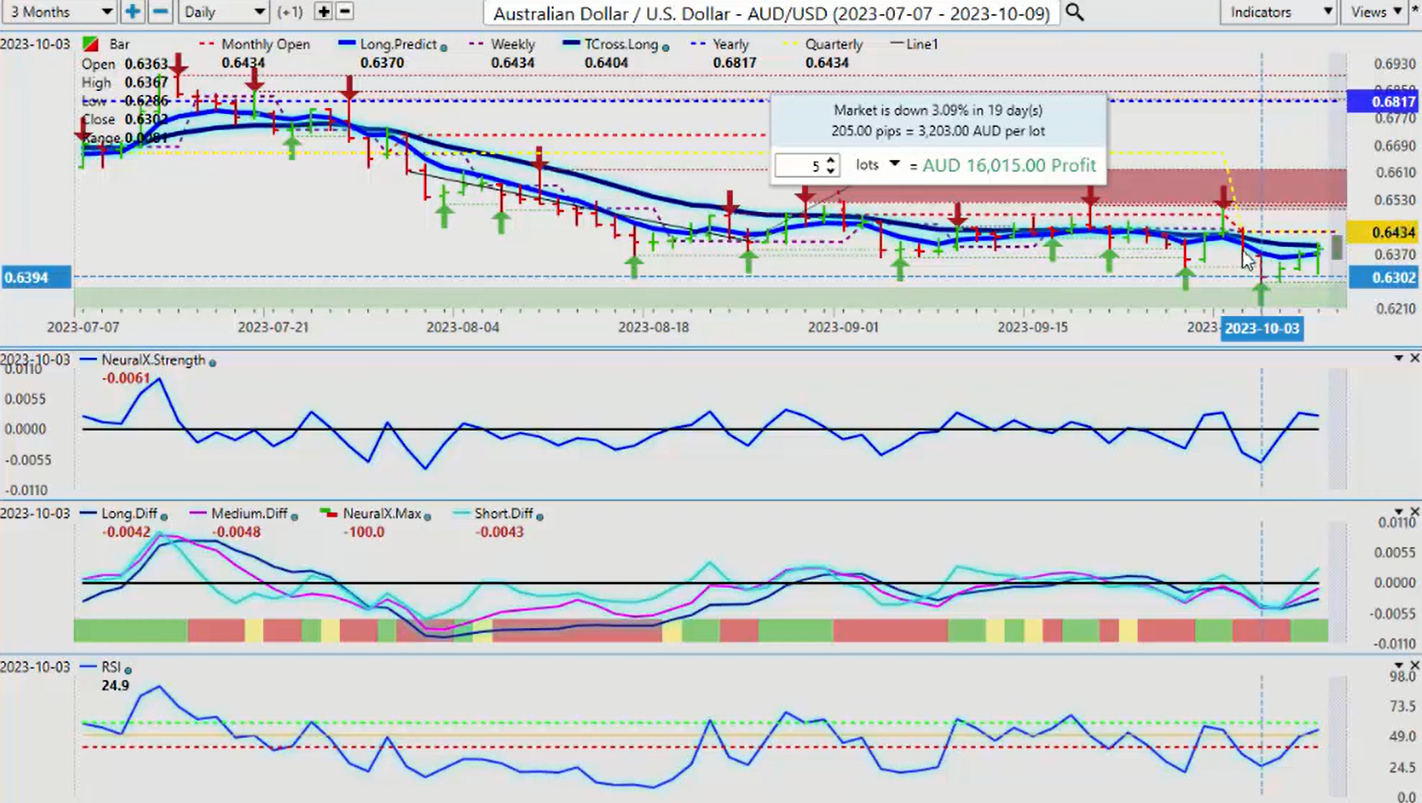
Task: Open the Daily interval dropdown
Action: [224, 12]
